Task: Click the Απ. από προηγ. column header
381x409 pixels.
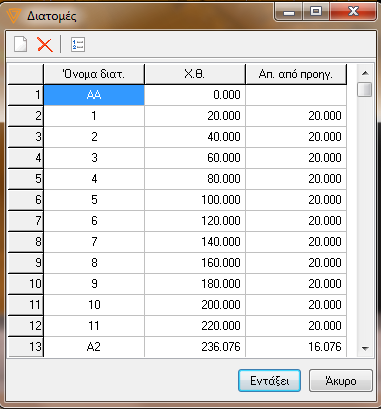Action: (296, 74)
